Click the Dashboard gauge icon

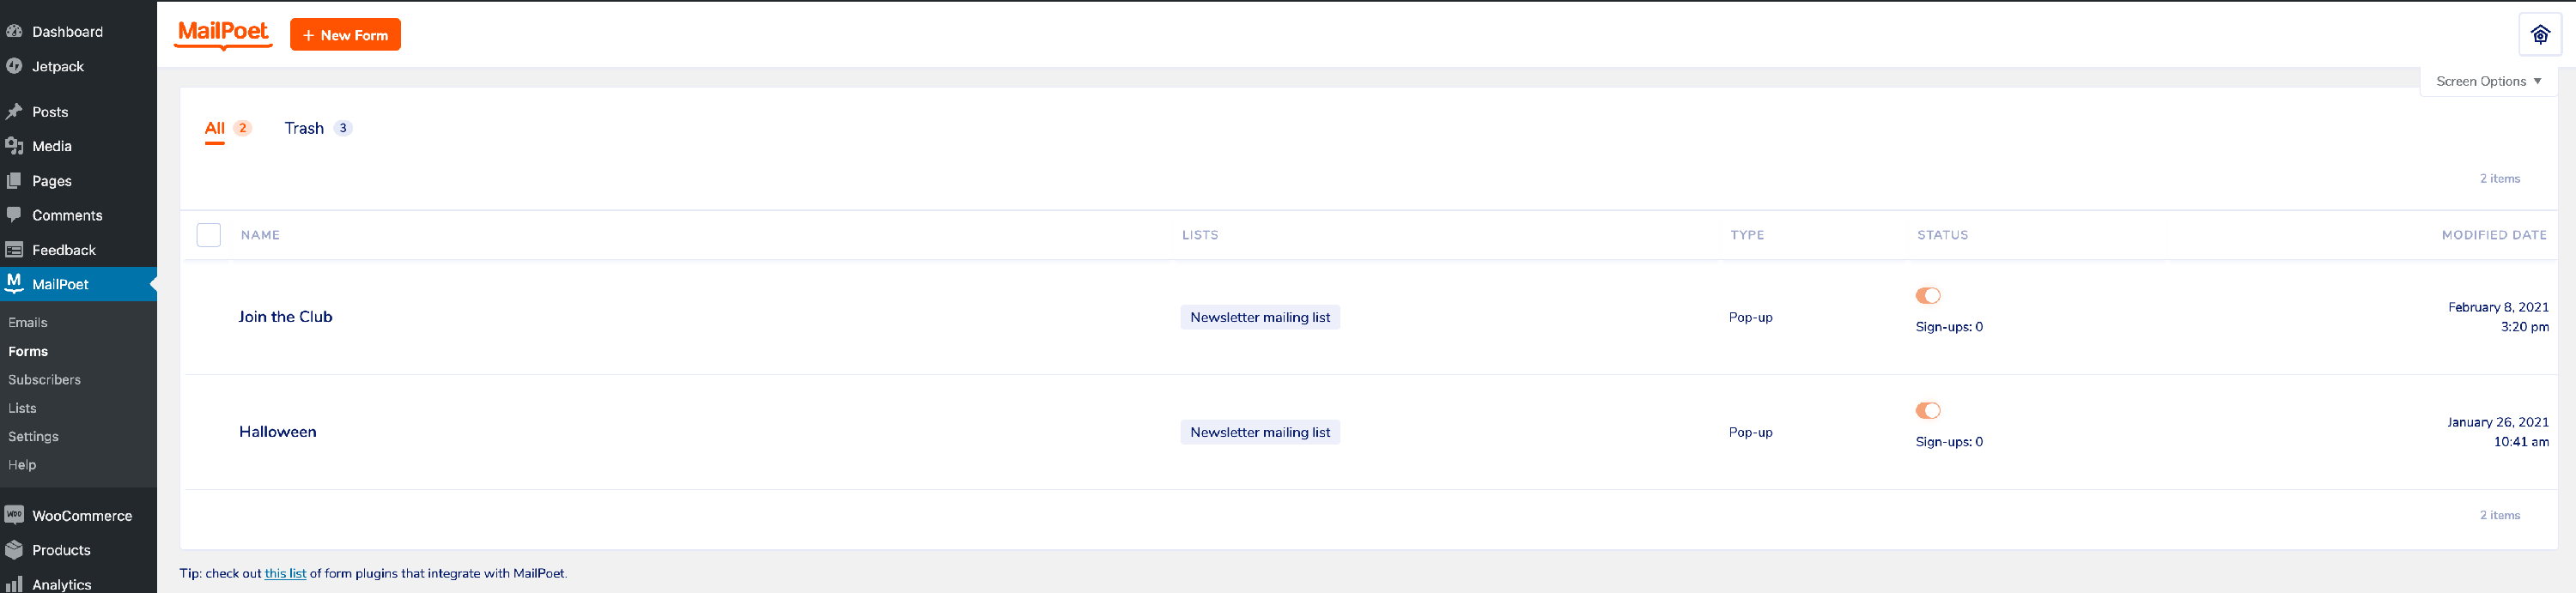coord(14,31)
